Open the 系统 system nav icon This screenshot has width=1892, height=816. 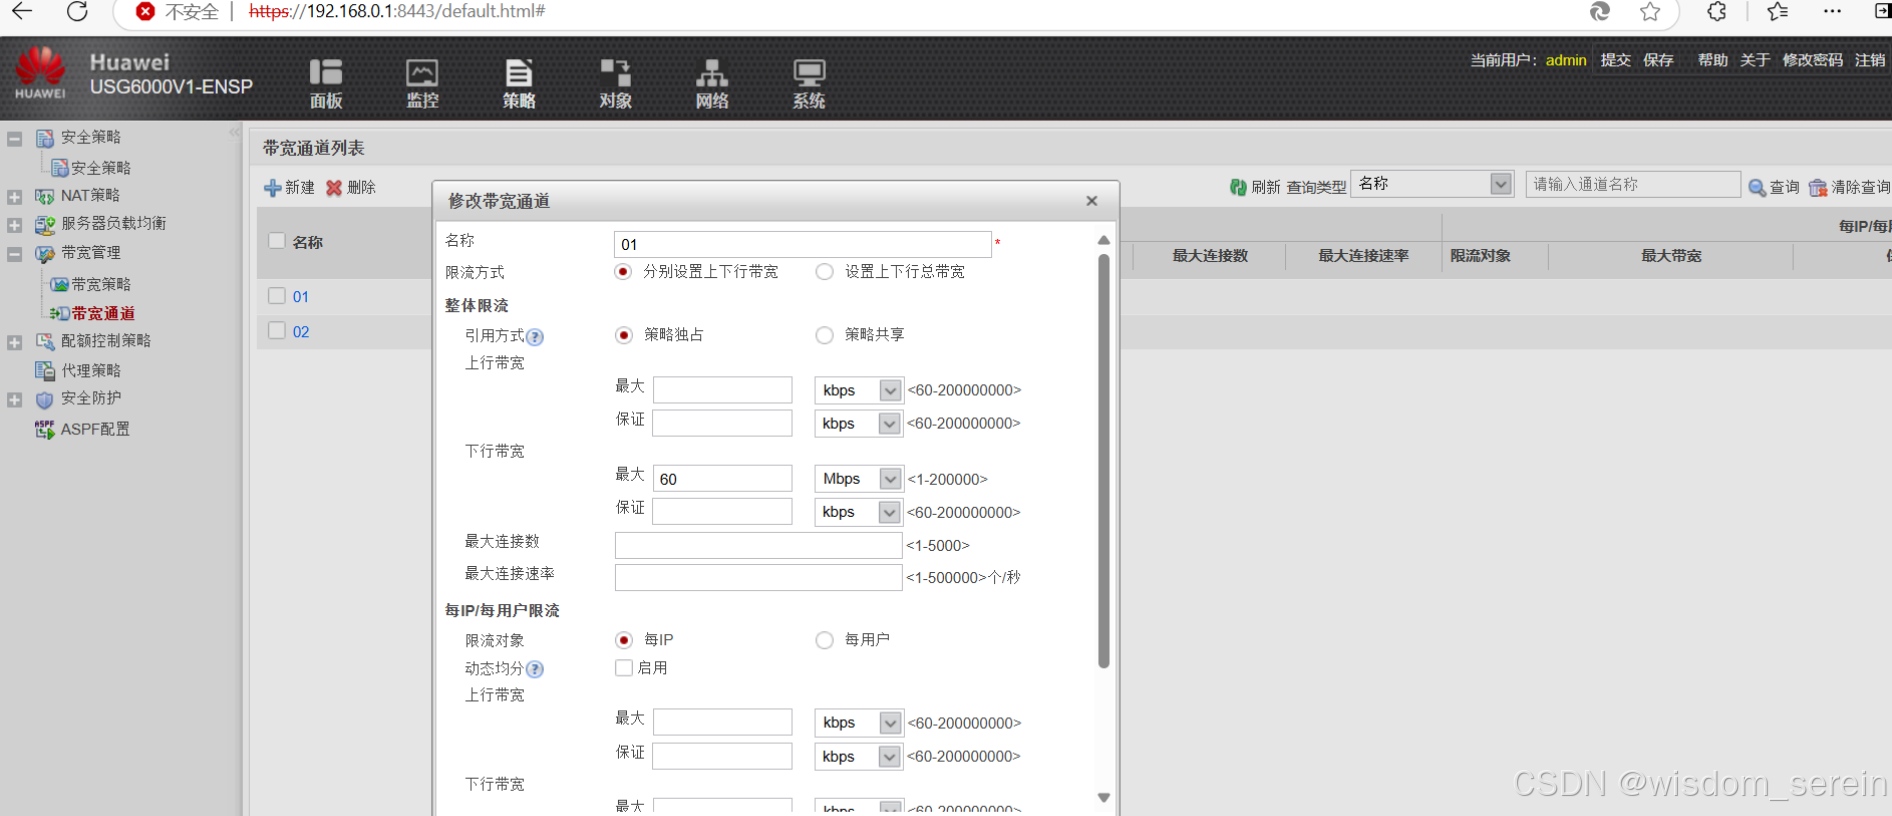[808, 84]
